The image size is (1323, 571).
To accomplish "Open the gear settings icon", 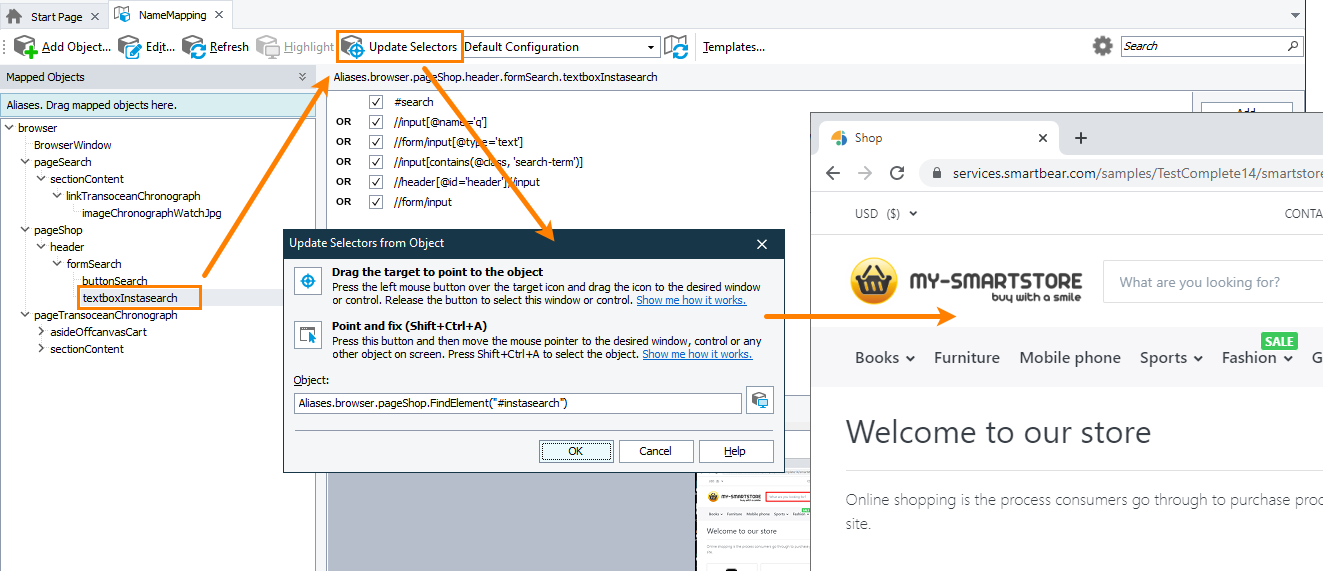I will point(1102,46).
